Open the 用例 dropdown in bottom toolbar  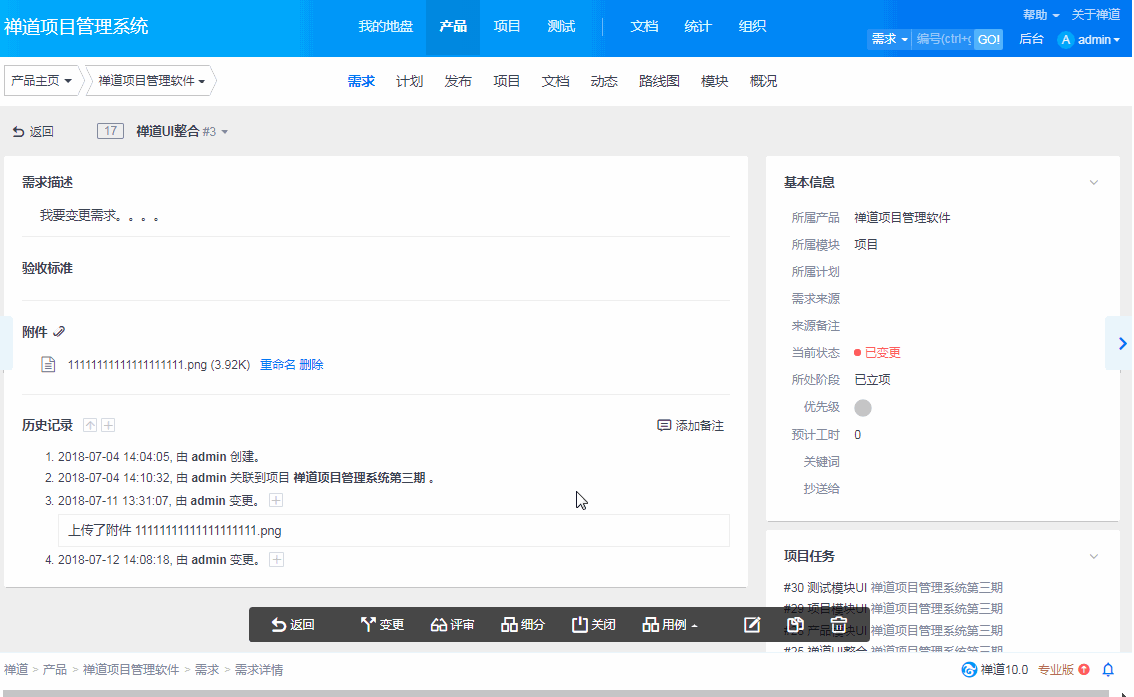670,625
